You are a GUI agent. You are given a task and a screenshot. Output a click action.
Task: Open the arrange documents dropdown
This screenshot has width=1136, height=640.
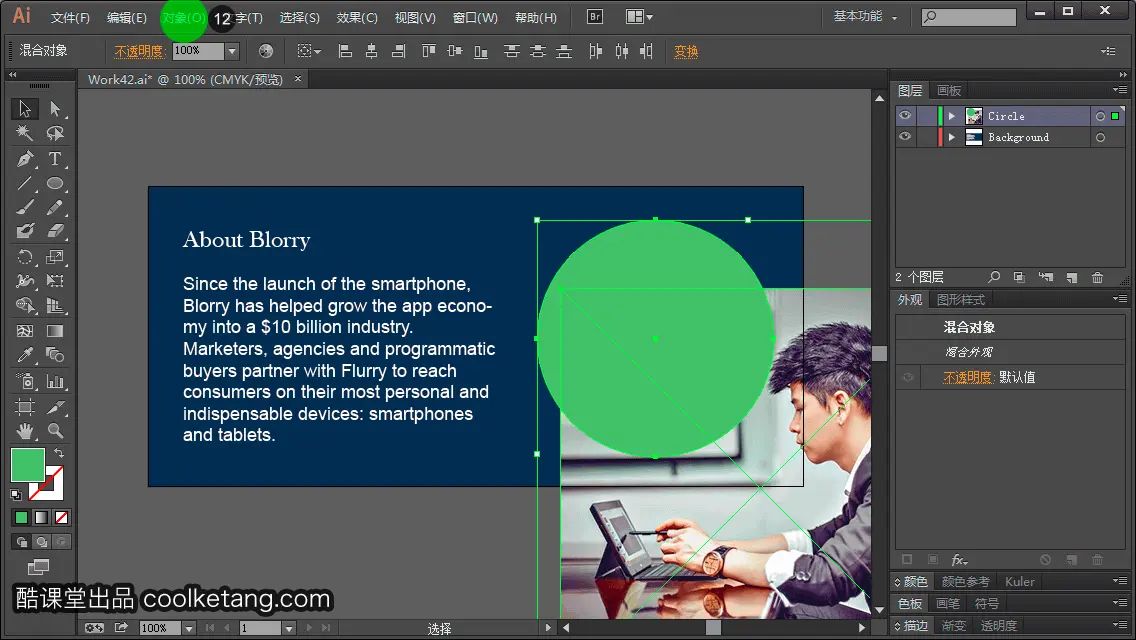coord(639,17)
